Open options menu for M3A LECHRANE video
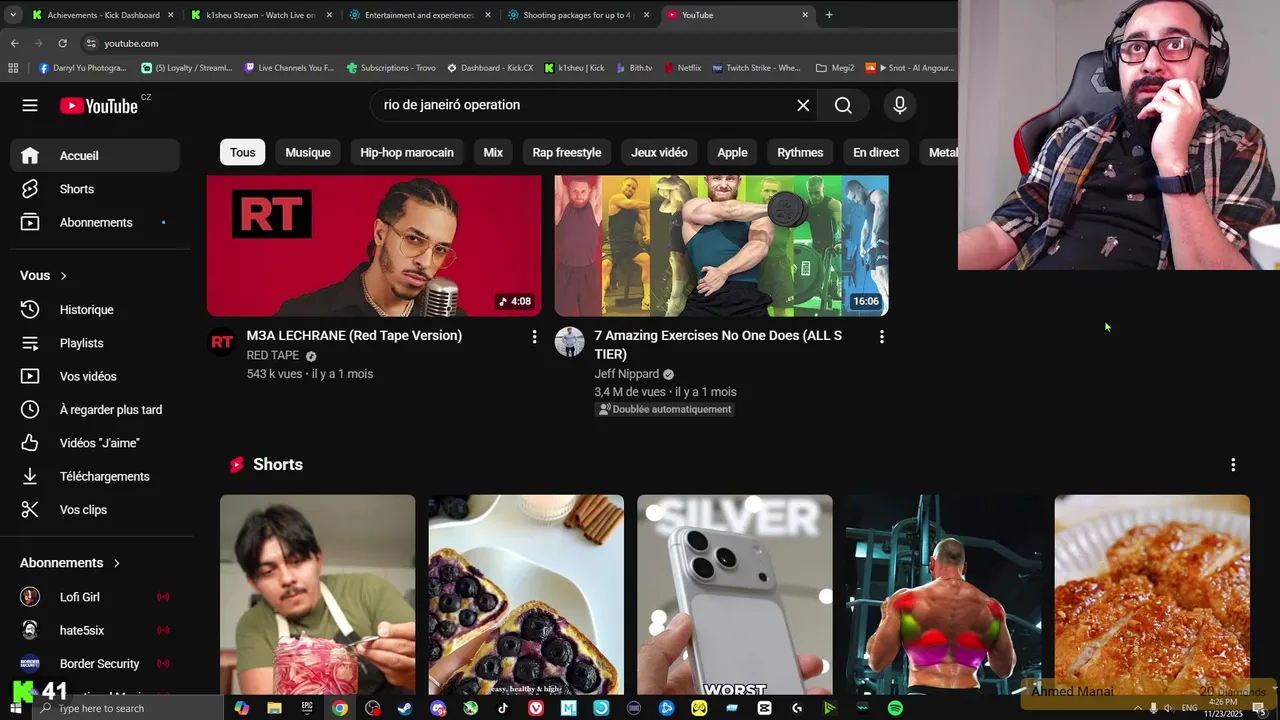The width and height of the screenshot is (1280, 720). [534, 337]
